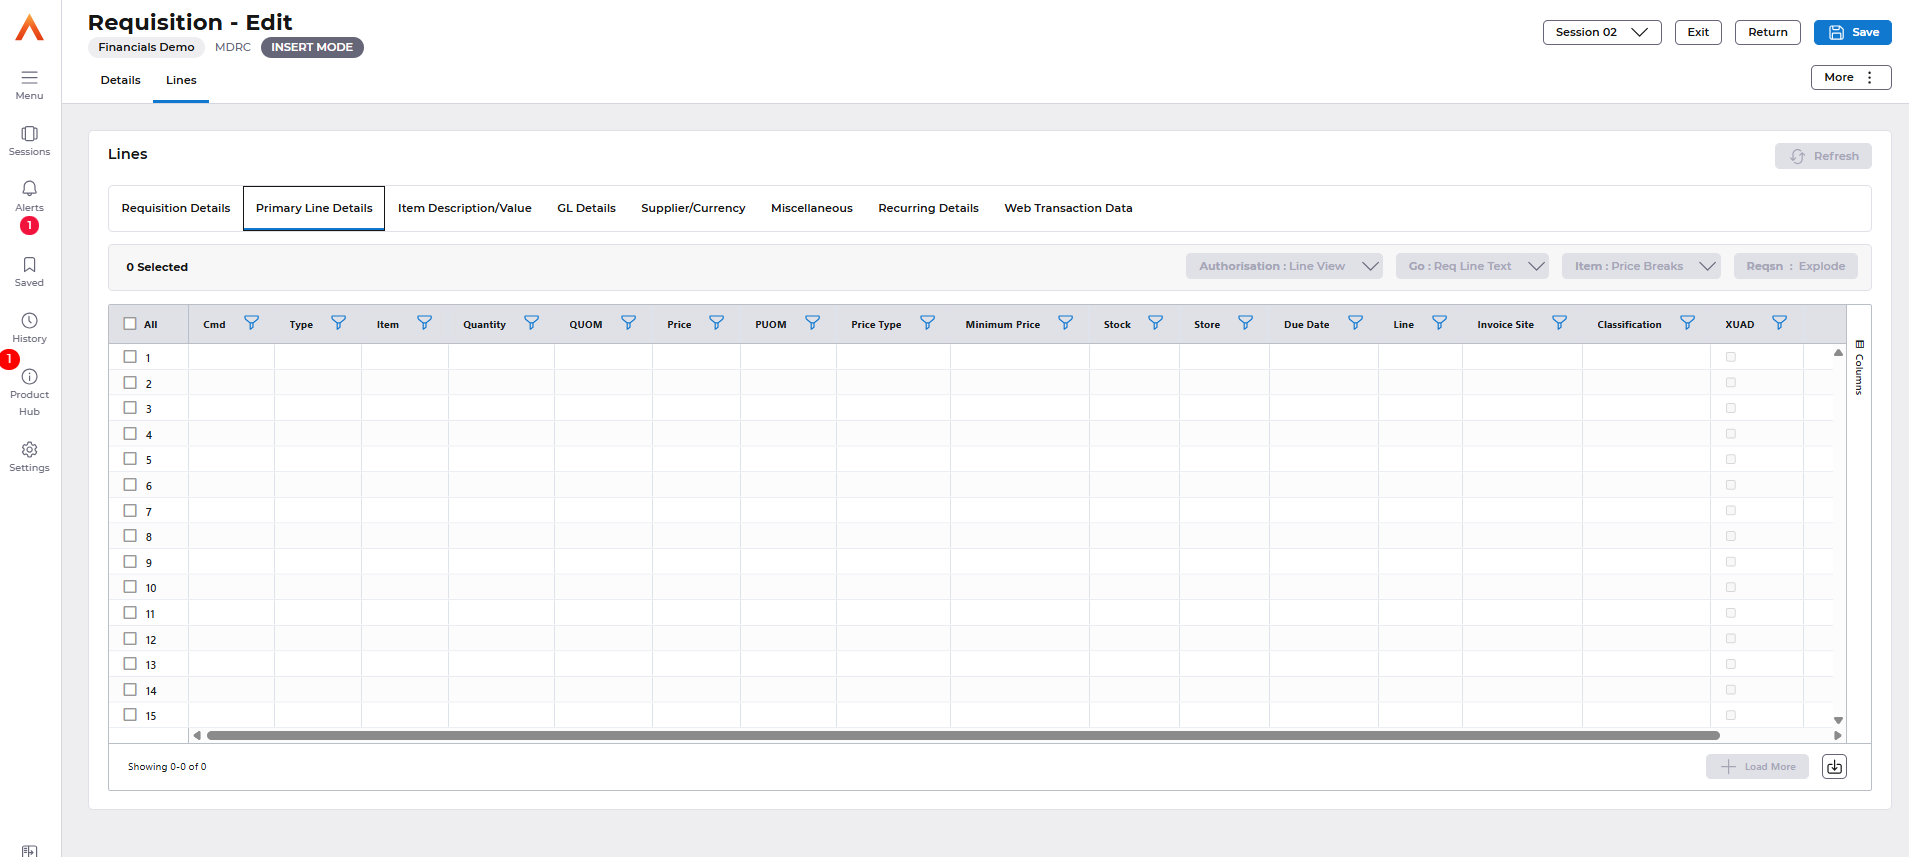Switch to the Details tab
The width and height of the screenshot is (1909, 857).
120,80
